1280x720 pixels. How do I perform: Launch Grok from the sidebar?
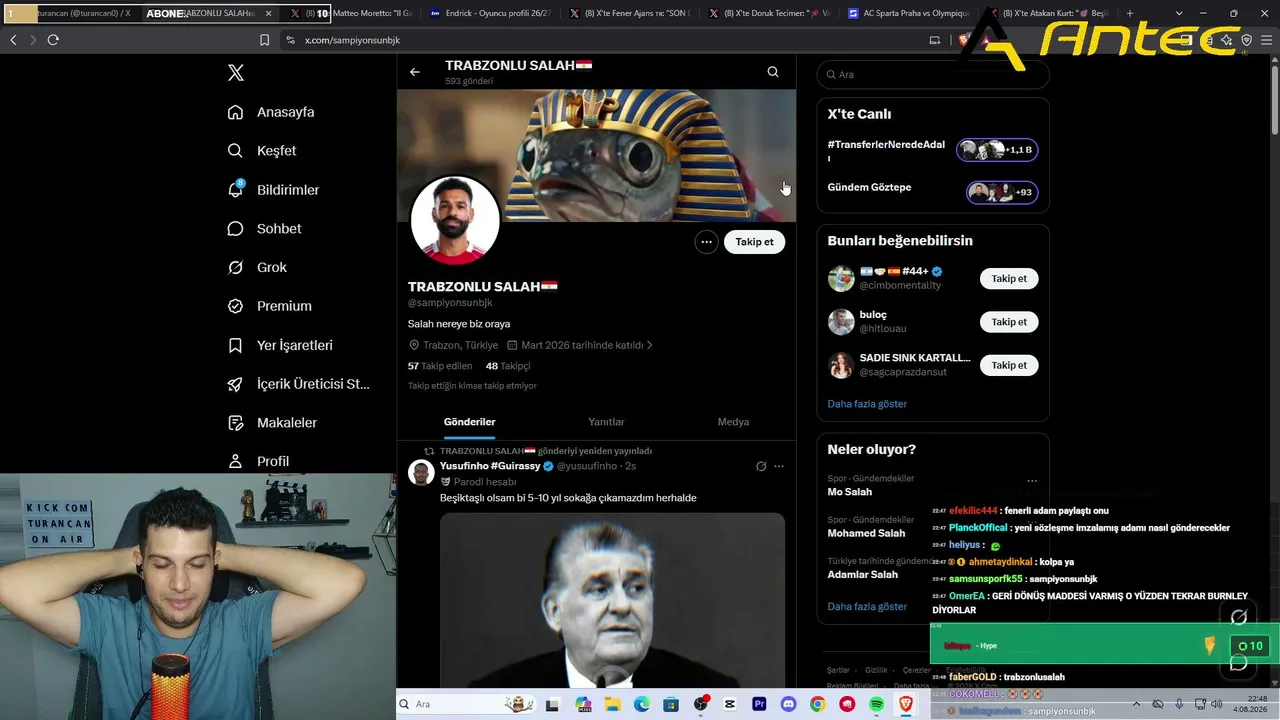pyautogui.click(x=257, y=268)
